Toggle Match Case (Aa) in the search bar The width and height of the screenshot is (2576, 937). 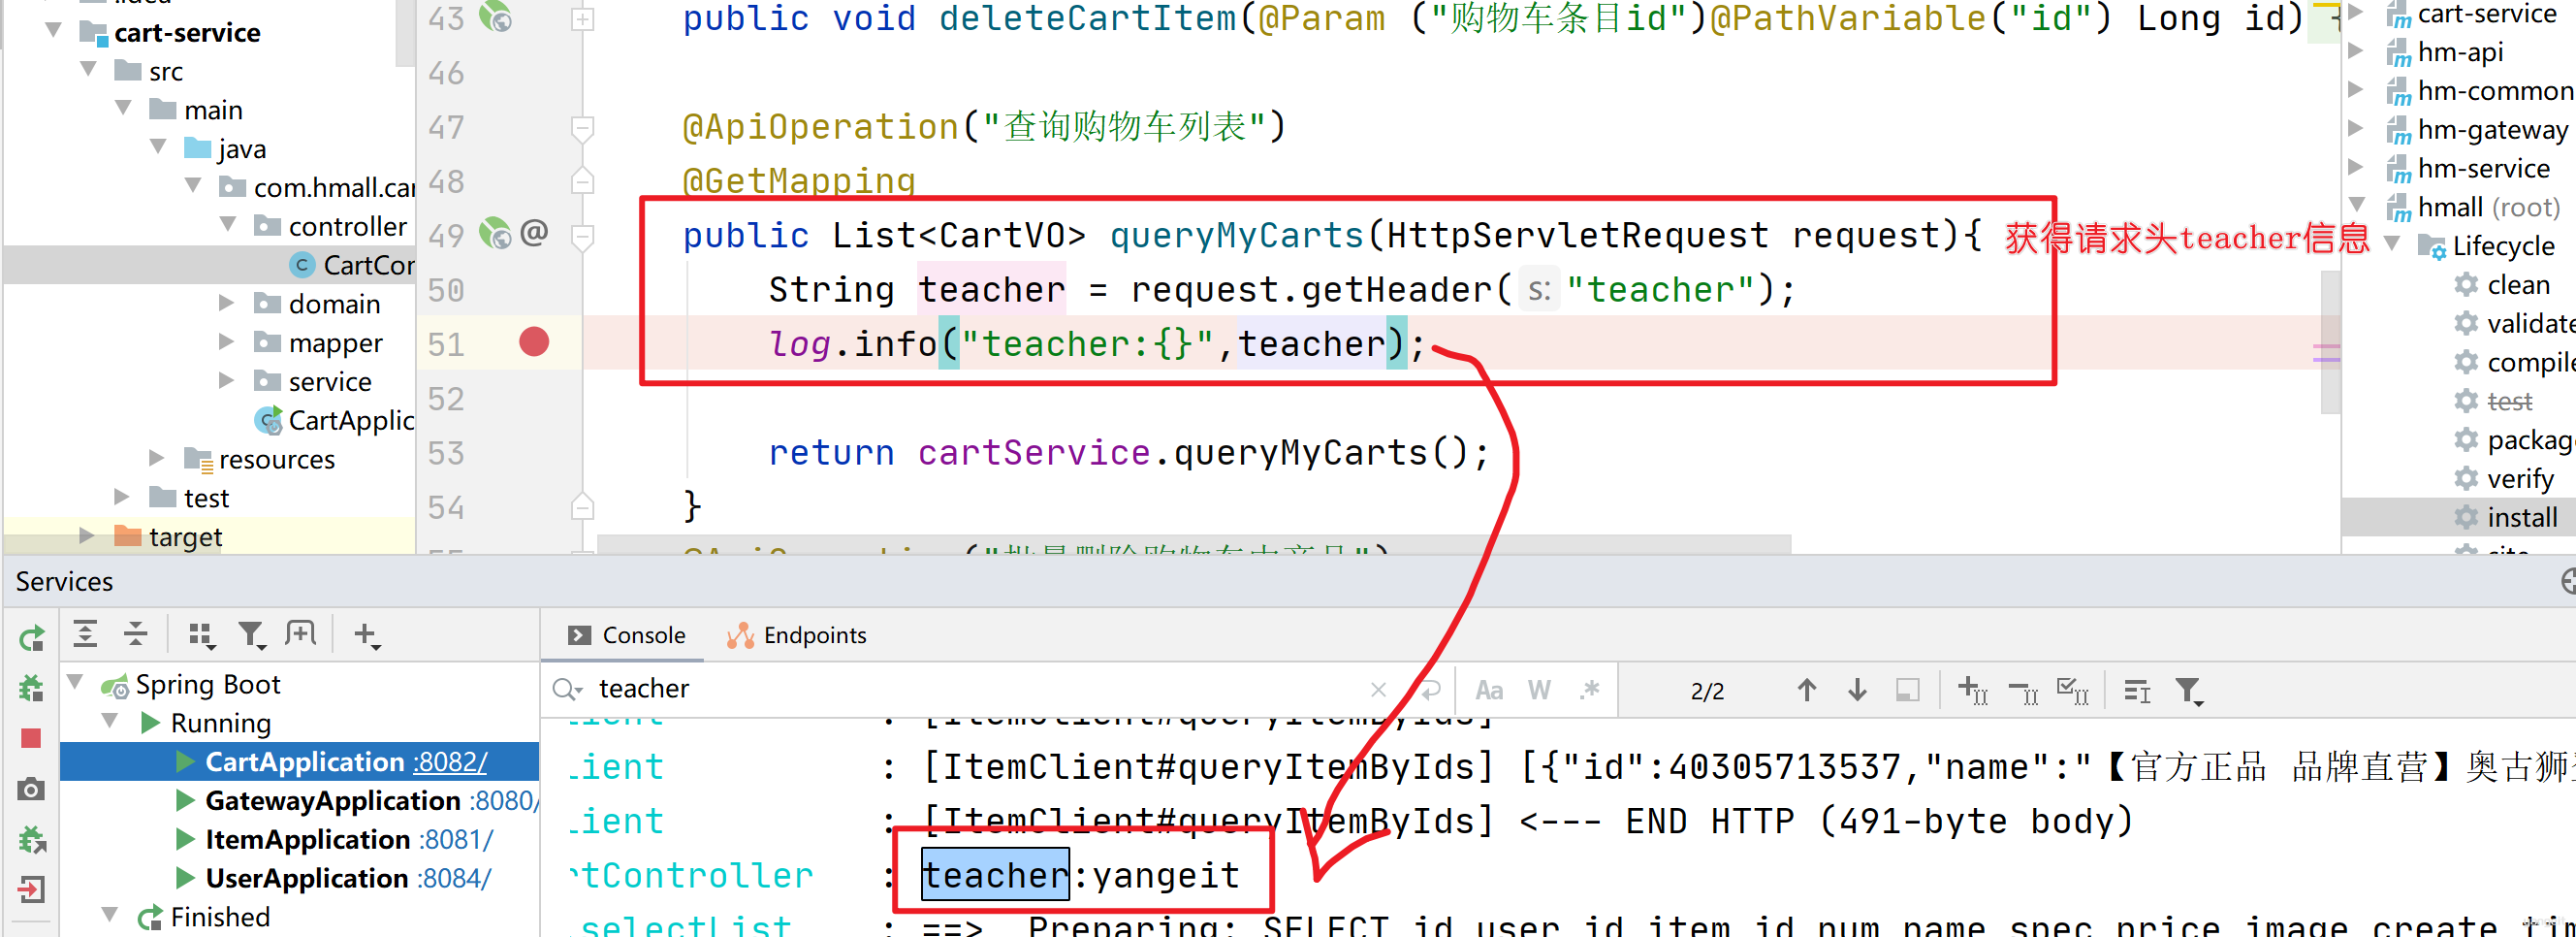click(1488, 690)
